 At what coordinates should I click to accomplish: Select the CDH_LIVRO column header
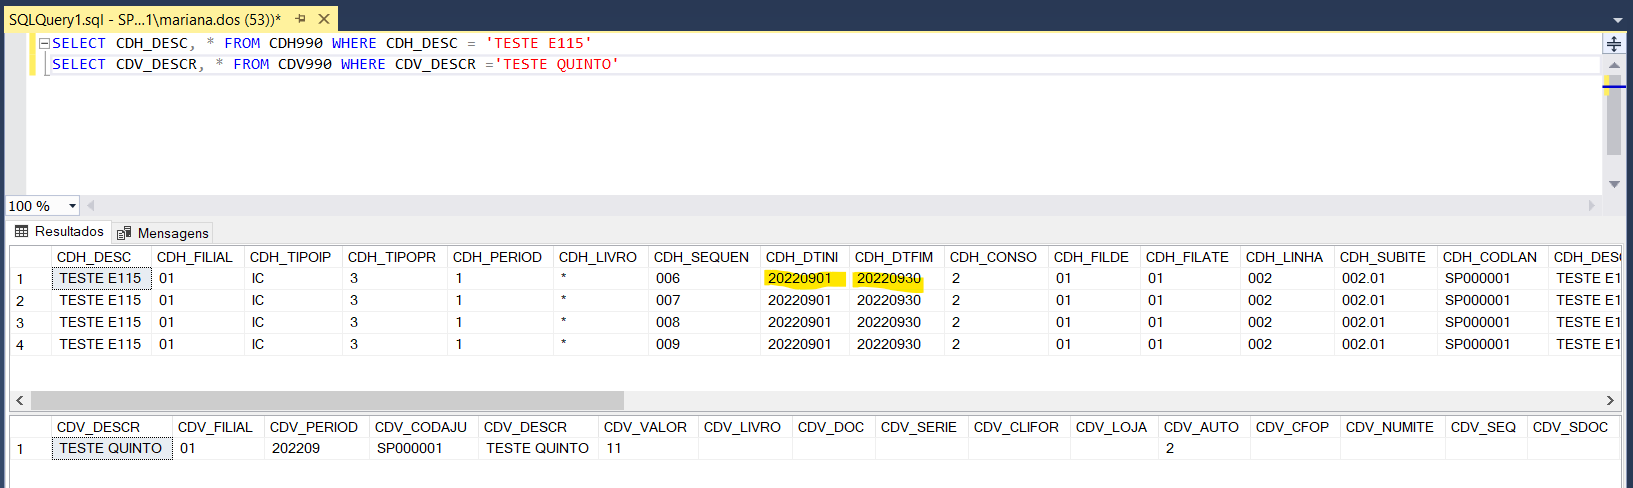click(x=599, y=257)
